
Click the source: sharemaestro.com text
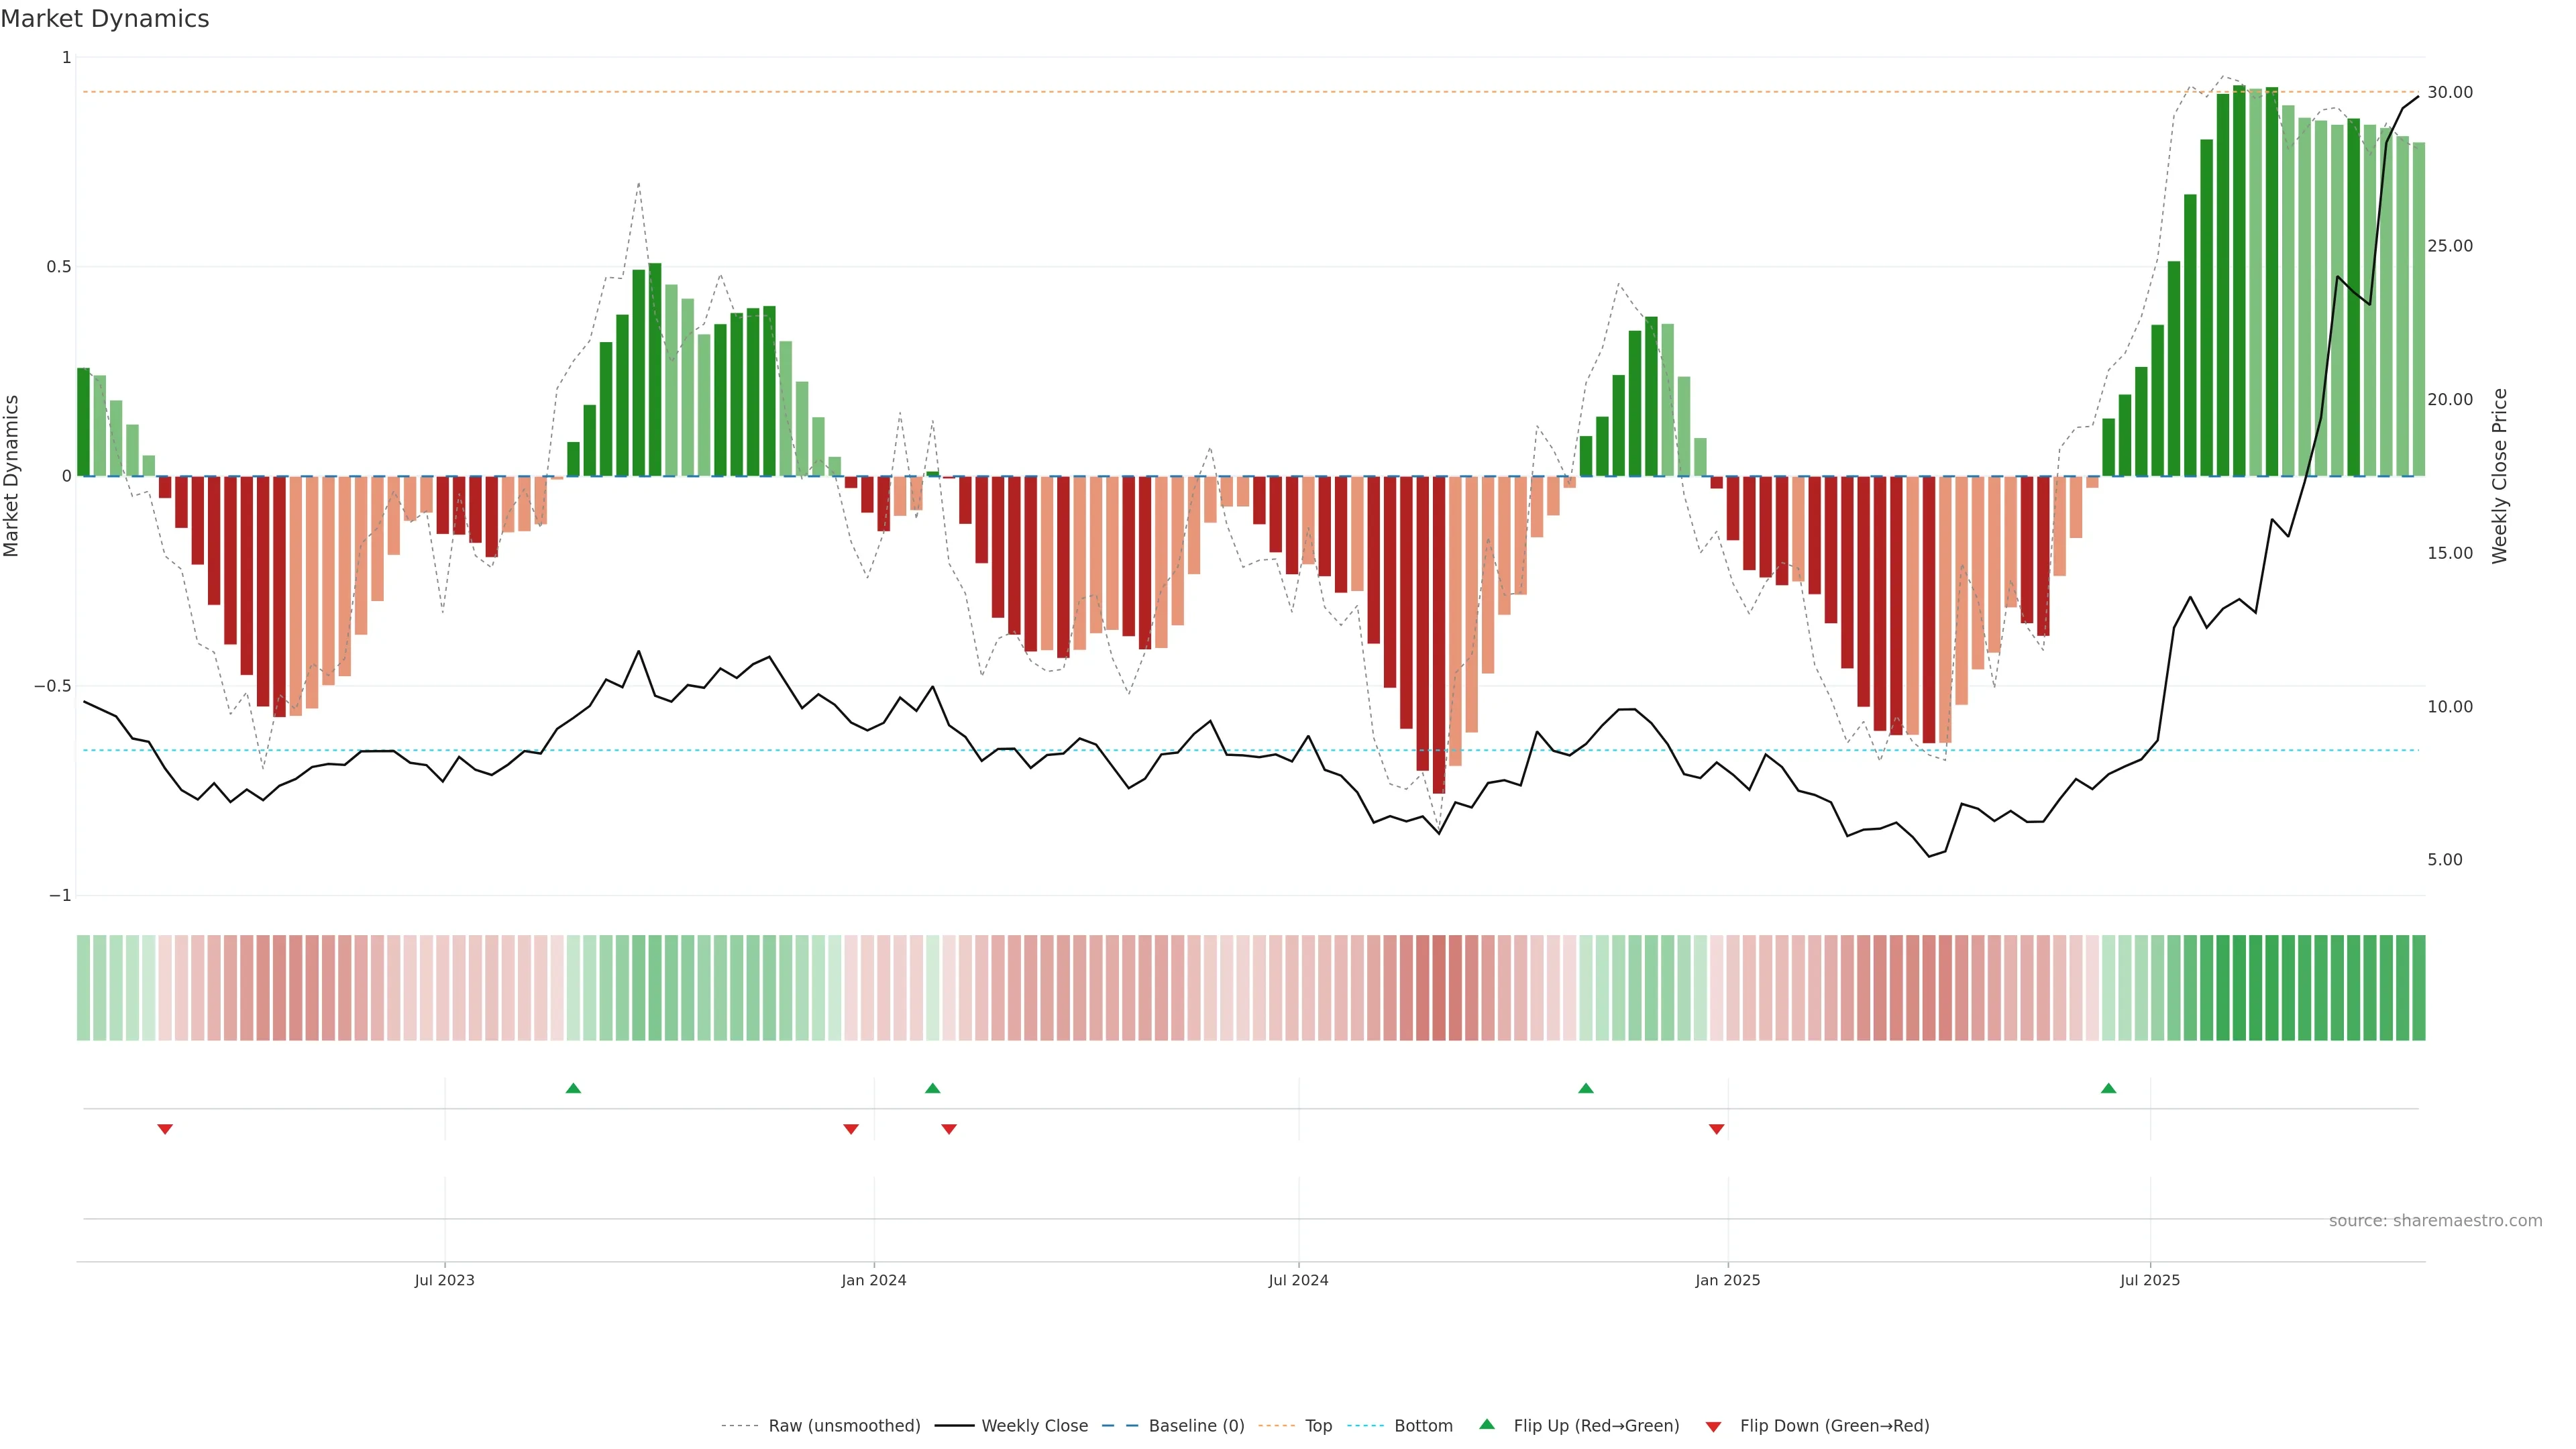pos(2435,1220)
